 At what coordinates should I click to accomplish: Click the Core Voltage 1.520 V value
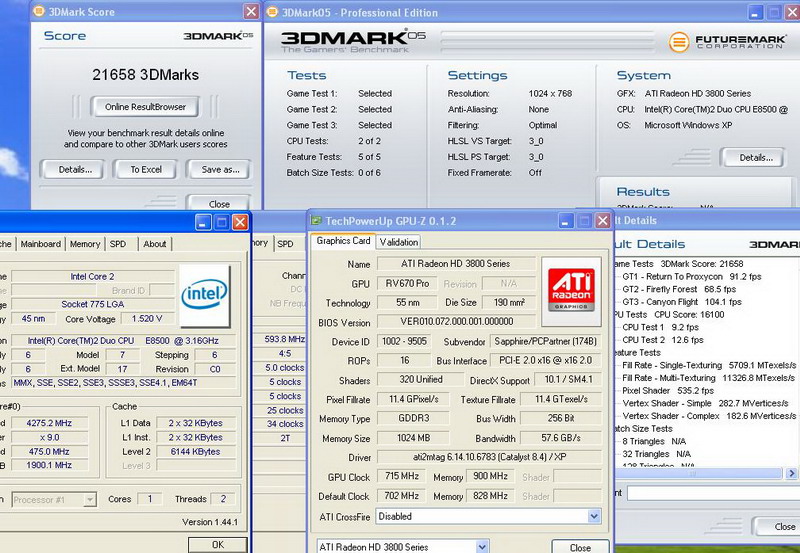click(x=146, y=318)
